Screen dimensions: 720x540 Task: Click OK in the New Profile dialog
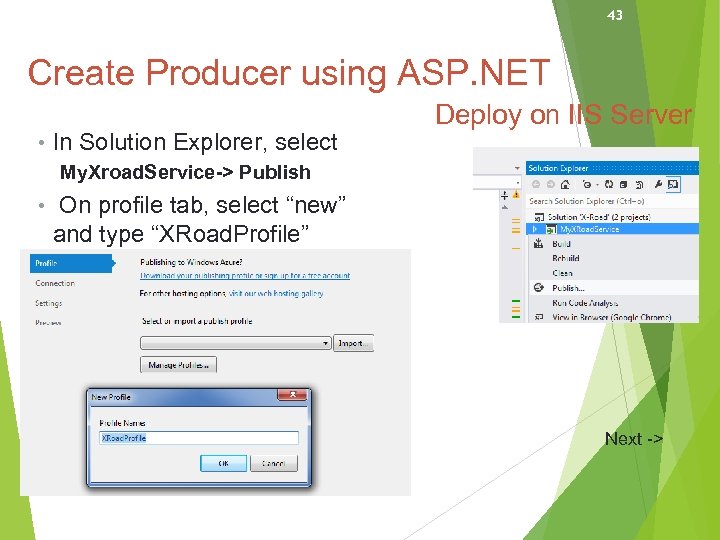click(x=223, y=463)
